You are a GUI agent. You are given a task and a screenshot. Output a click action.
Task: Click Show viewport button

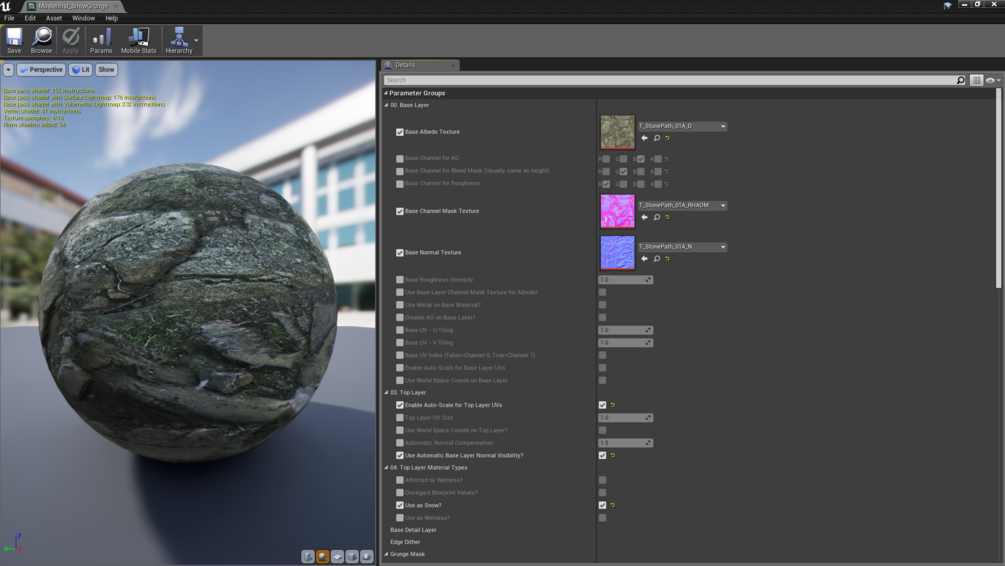point(106,69)
